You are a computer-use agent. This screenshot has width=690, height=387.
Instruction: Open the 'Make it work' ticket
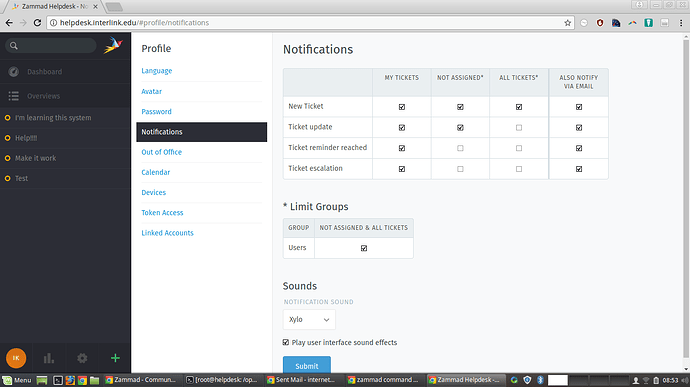click(x=65, y=158)
